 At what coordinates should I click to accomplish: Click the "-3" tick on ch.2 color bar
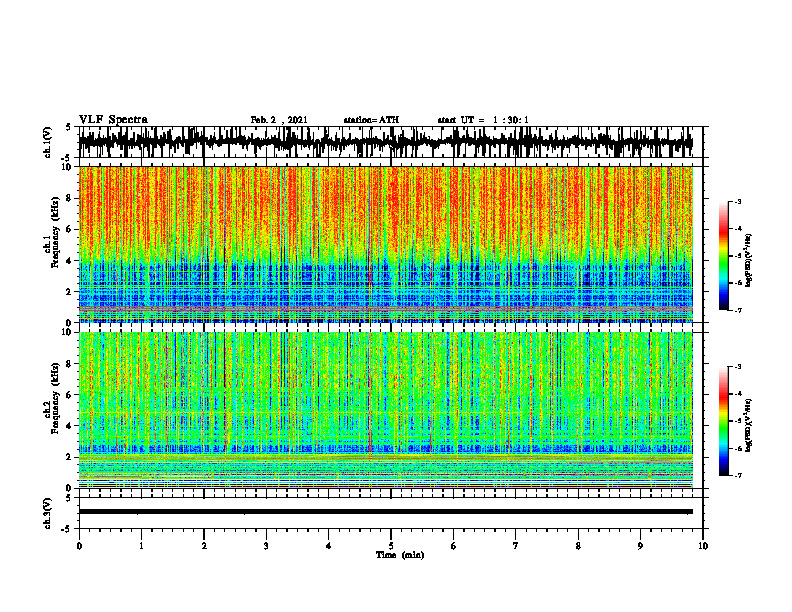click(737, 367)
